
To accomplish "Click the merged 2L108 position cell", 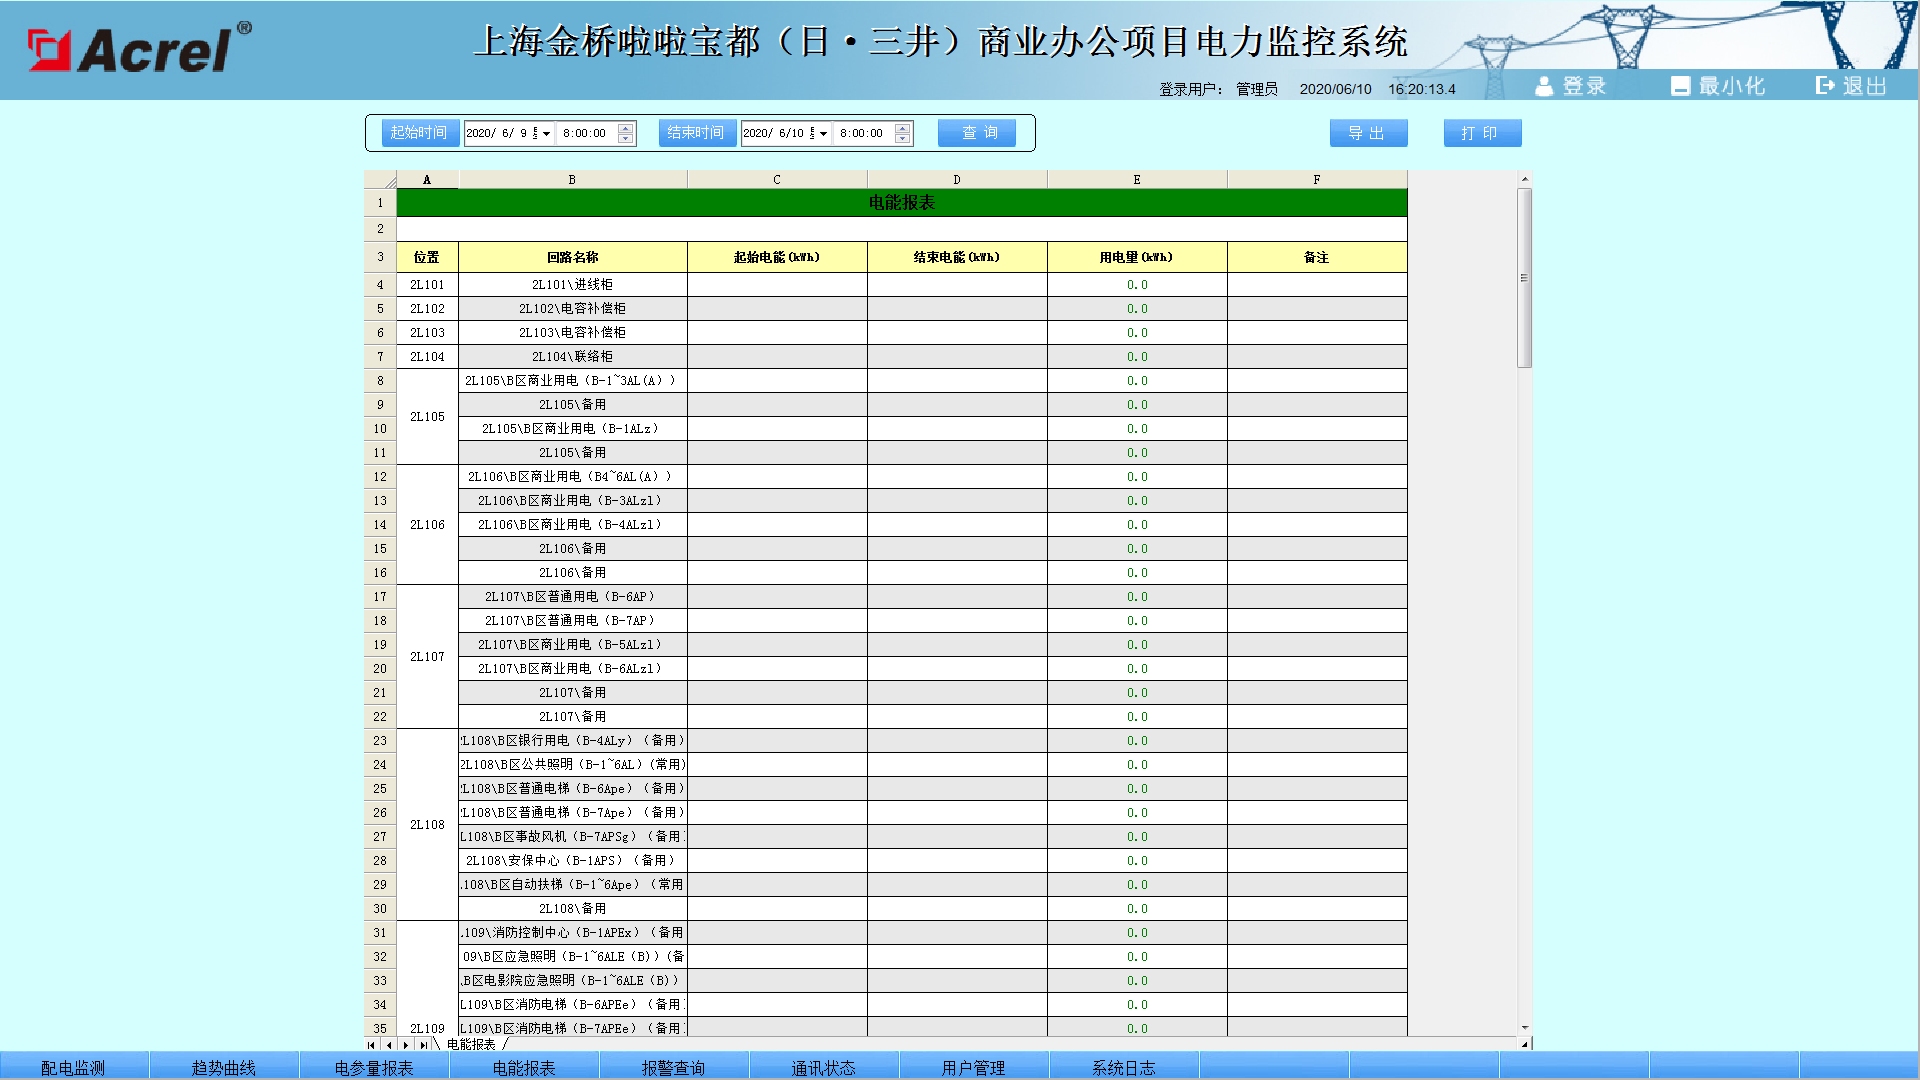I will click(427, 825).
